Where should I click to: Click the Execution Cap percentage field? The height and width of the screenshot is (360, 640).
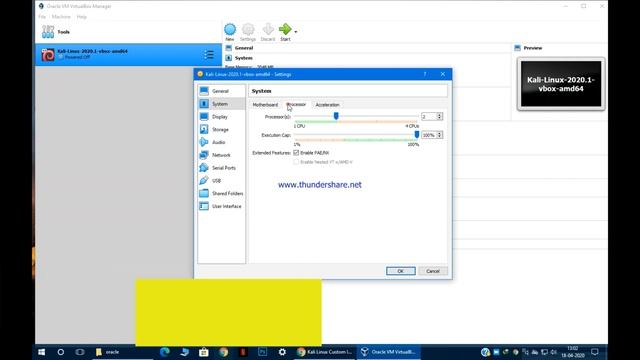coord(429,135)
